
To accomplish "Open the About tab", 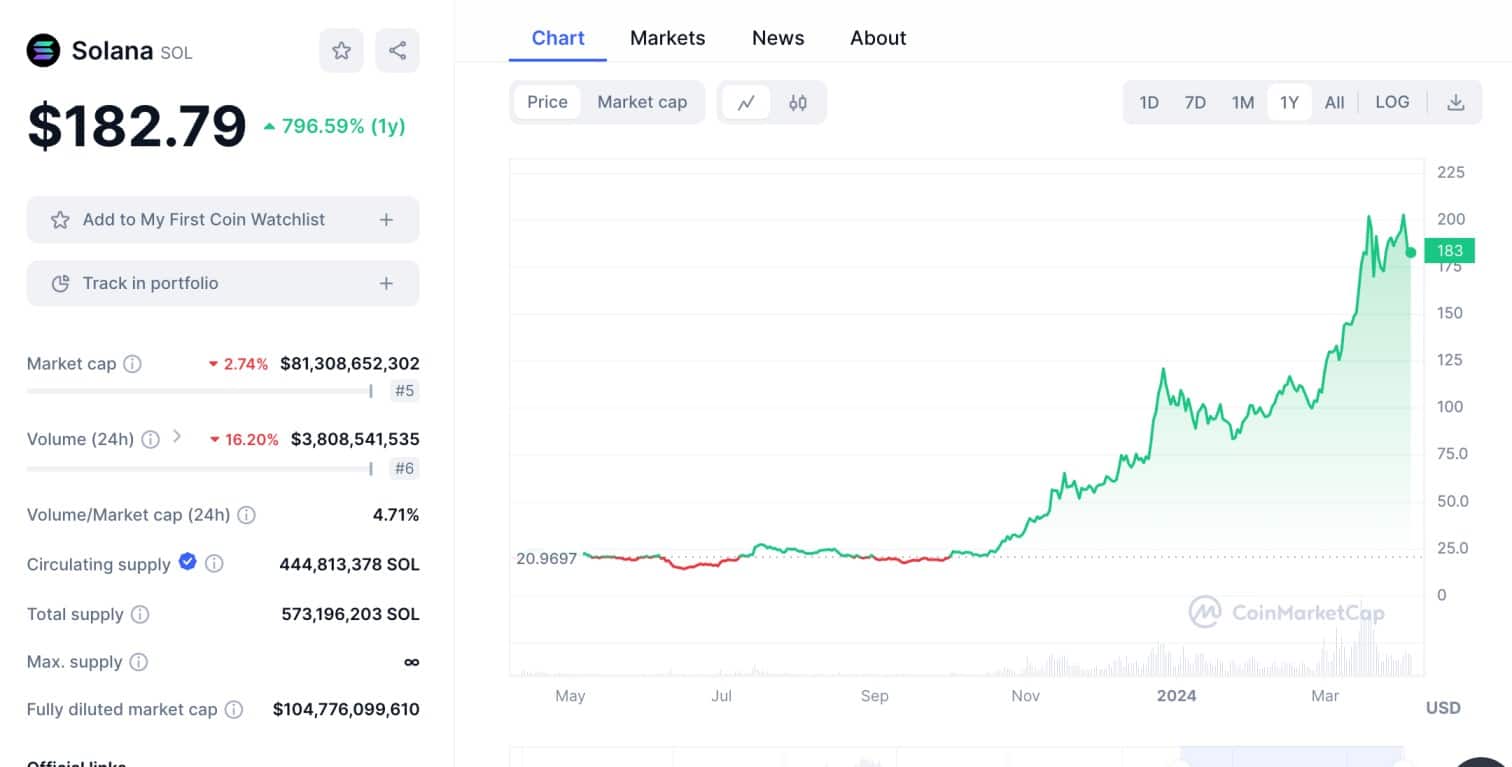I will coord(878,38).
